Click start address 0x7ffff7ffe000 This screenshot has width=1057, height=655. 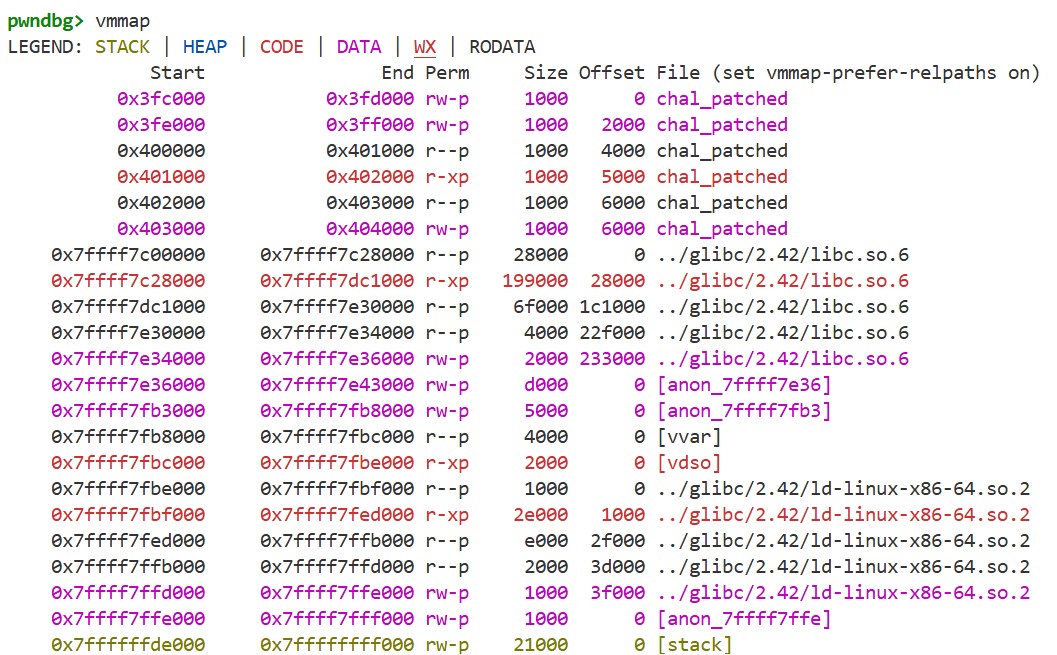(128, 619)
